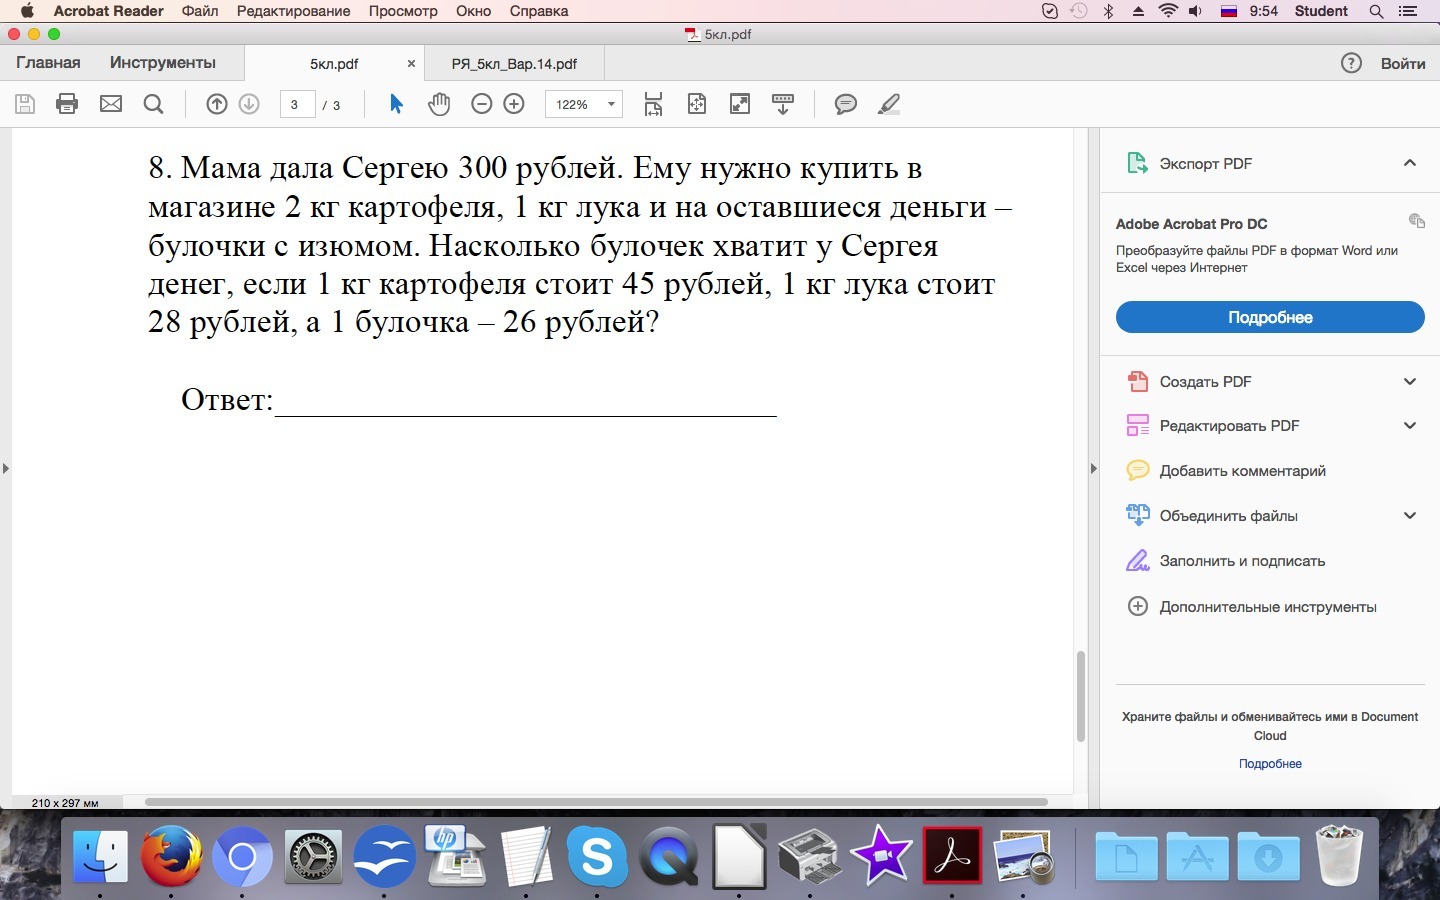Screen dimensions: 1440x900
Task: Choose the arrow selection tool
Action: tap(396, 104)
